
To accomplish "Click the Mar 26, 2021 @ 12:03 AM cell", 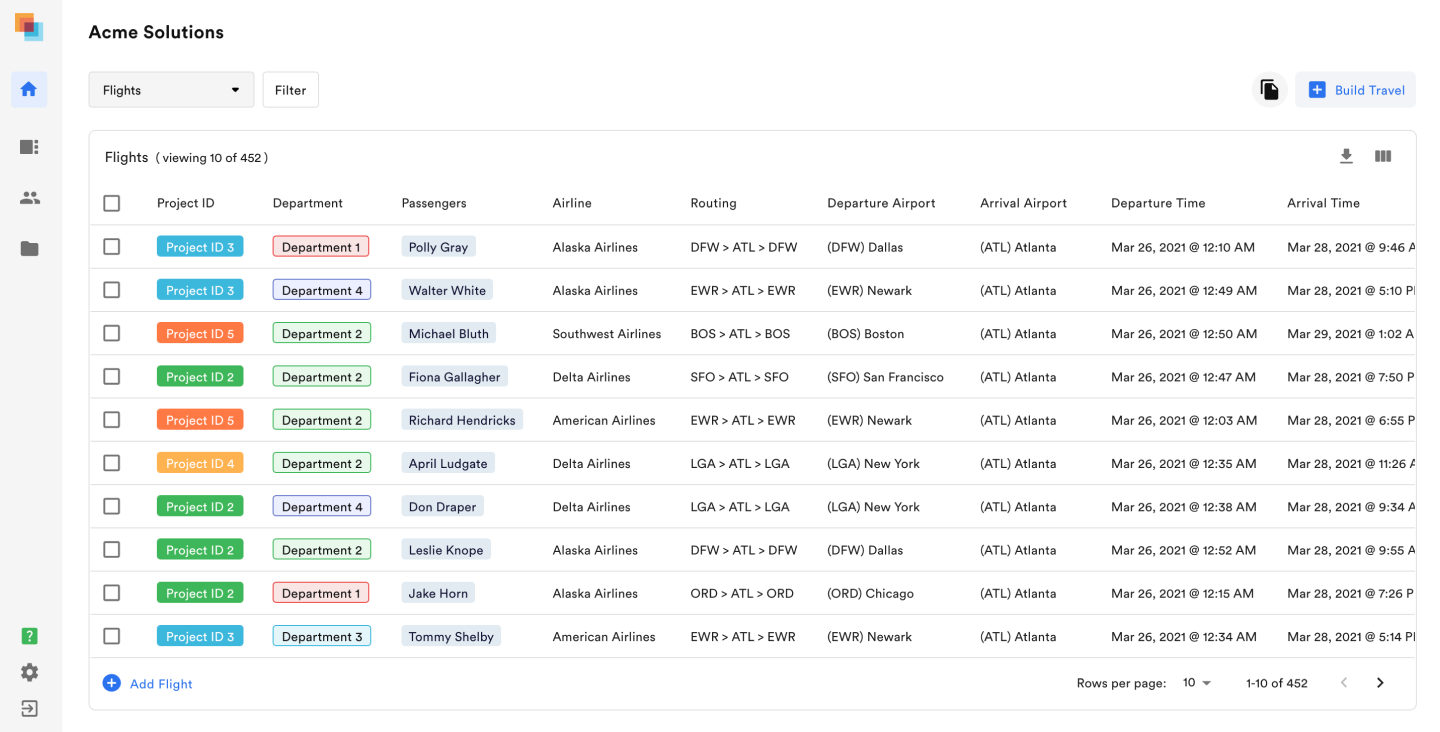I will coord(1184,420).
